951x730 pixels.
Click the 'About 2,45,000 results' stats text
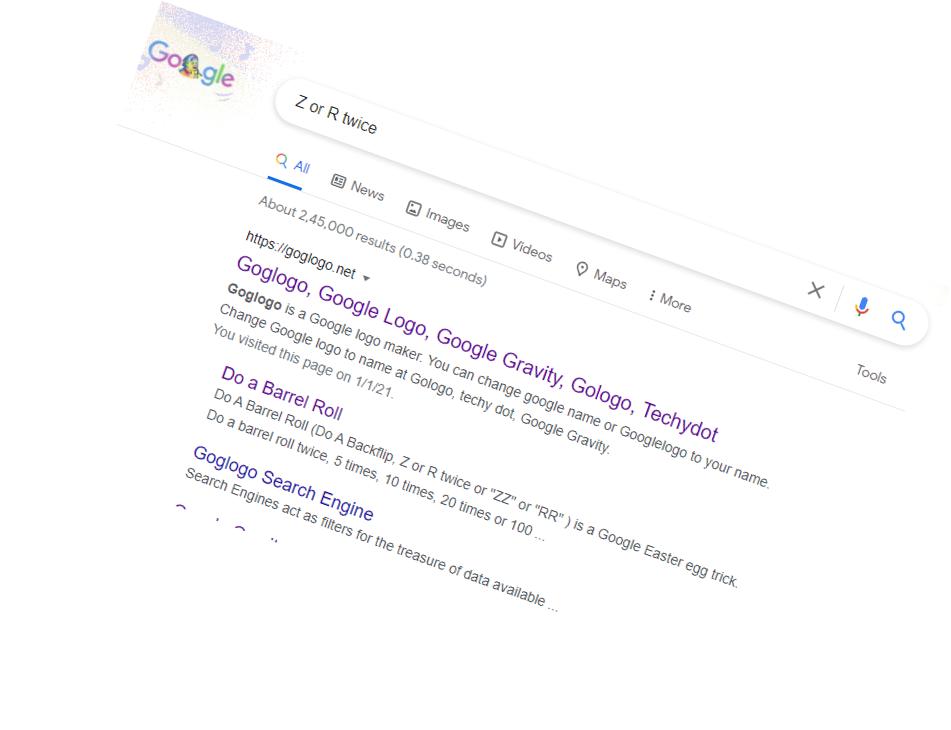coord(372,241)
